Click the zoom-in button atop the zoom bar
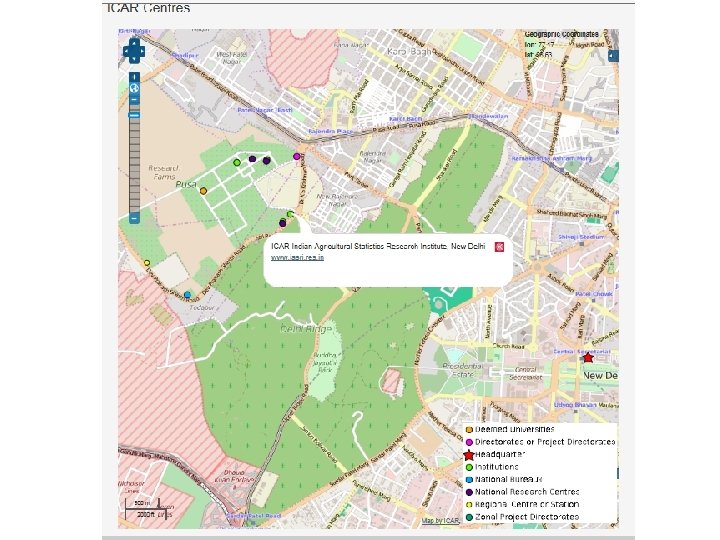The image size is (720, 540). tap(134, 77)
